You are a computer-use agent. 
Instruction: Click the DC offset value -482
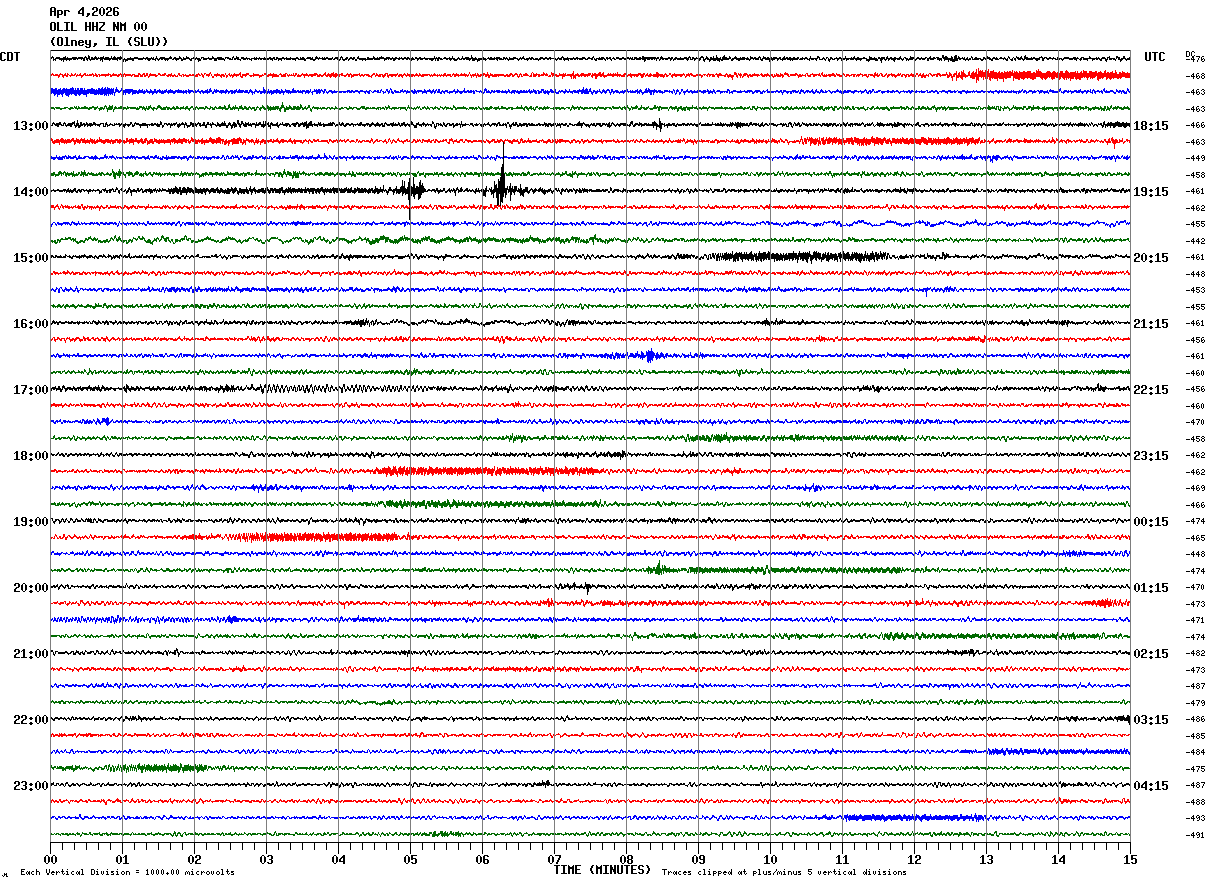1195,653
